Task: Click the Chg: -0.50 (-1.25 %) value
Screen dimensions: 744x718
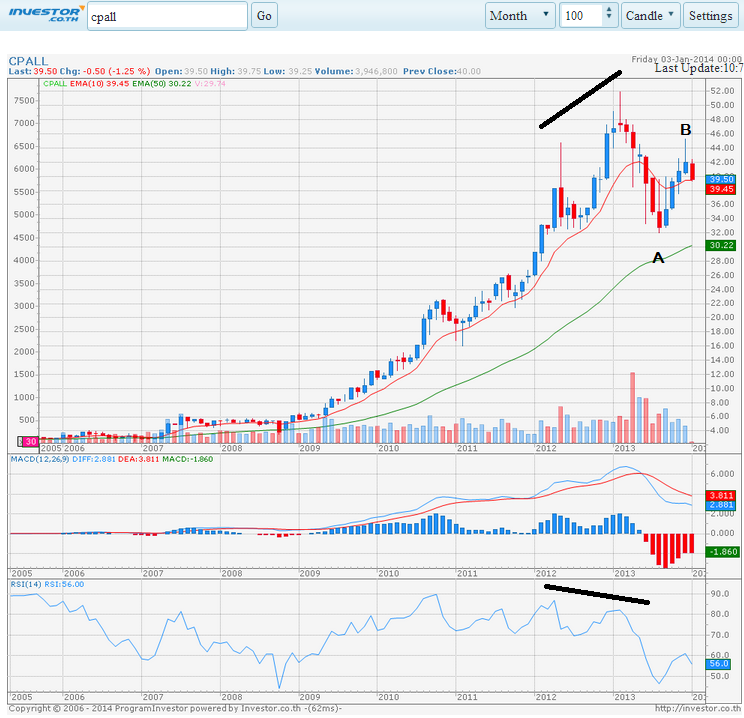Action: click(x=105, y=71)
